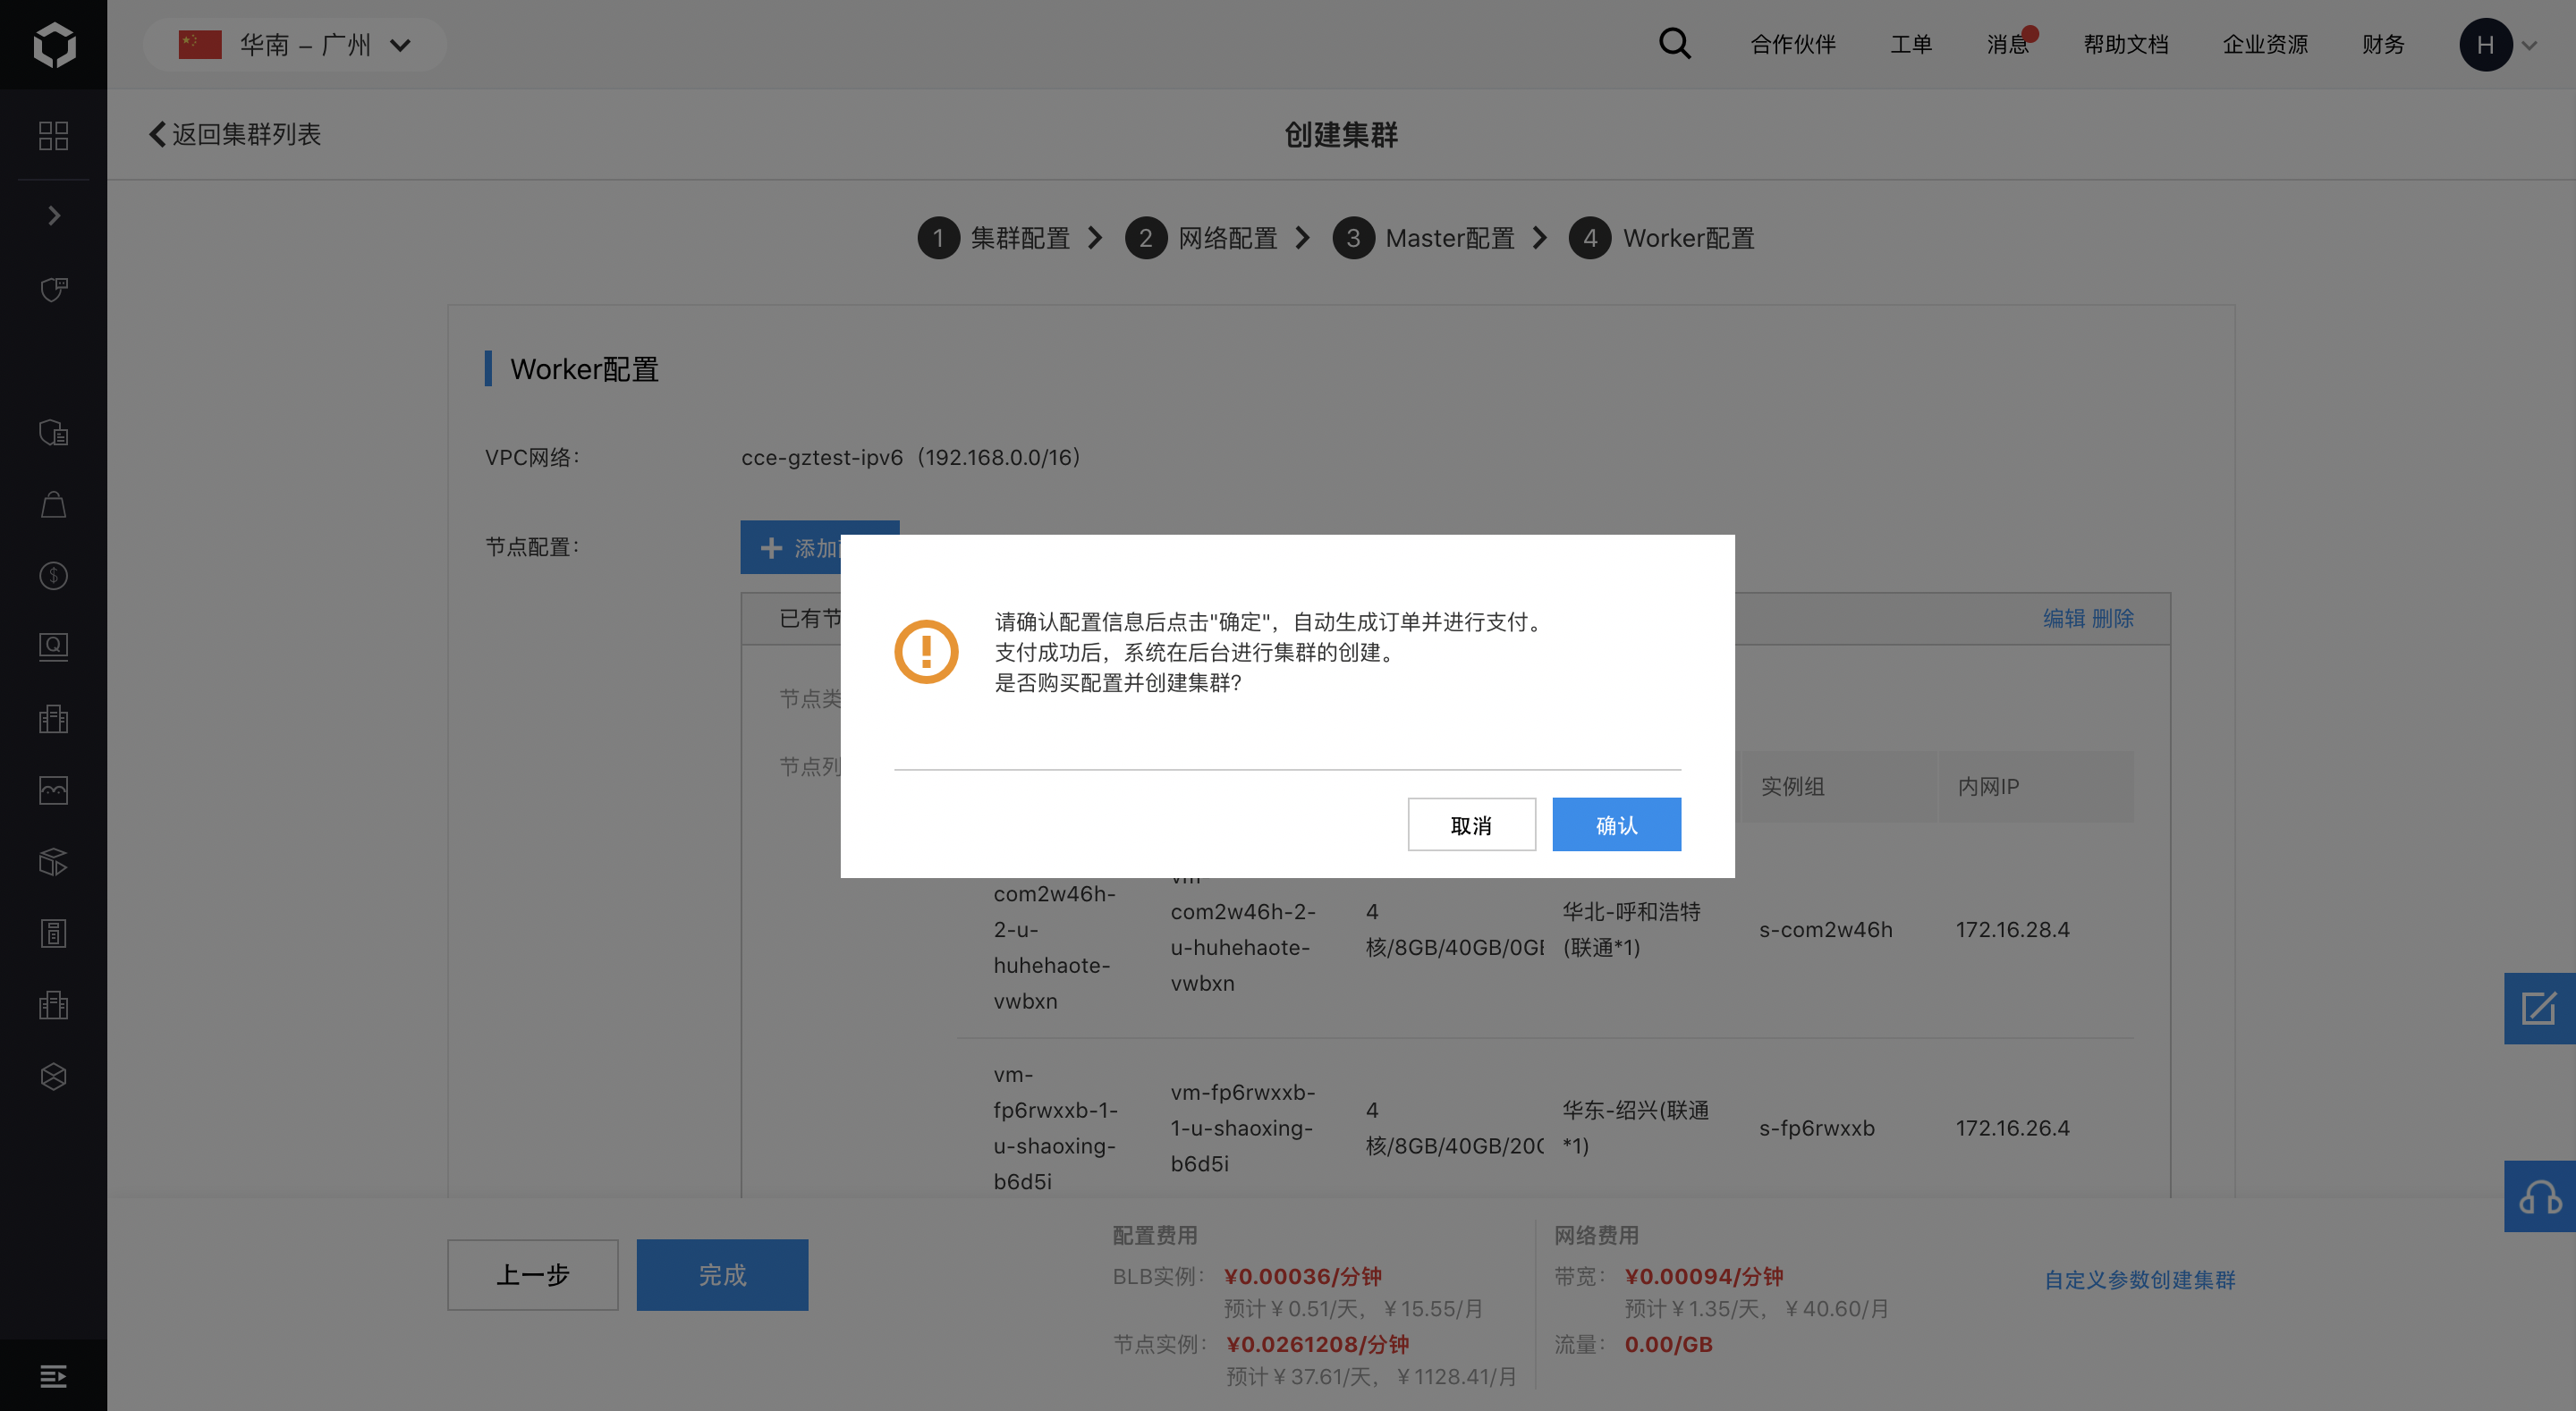
Task: Click the 完成 button
Action: [722, 1274]
